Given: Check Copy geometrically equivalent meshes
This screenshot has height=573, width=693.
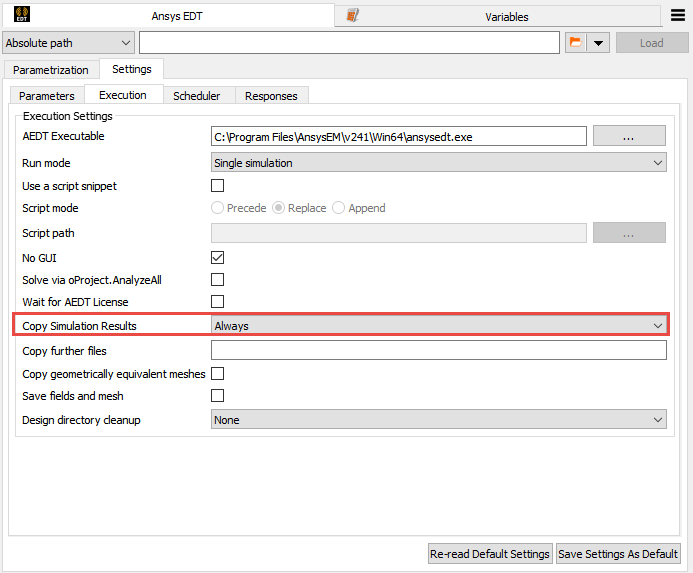Looking at the screenshot, I should coord(217,374).
